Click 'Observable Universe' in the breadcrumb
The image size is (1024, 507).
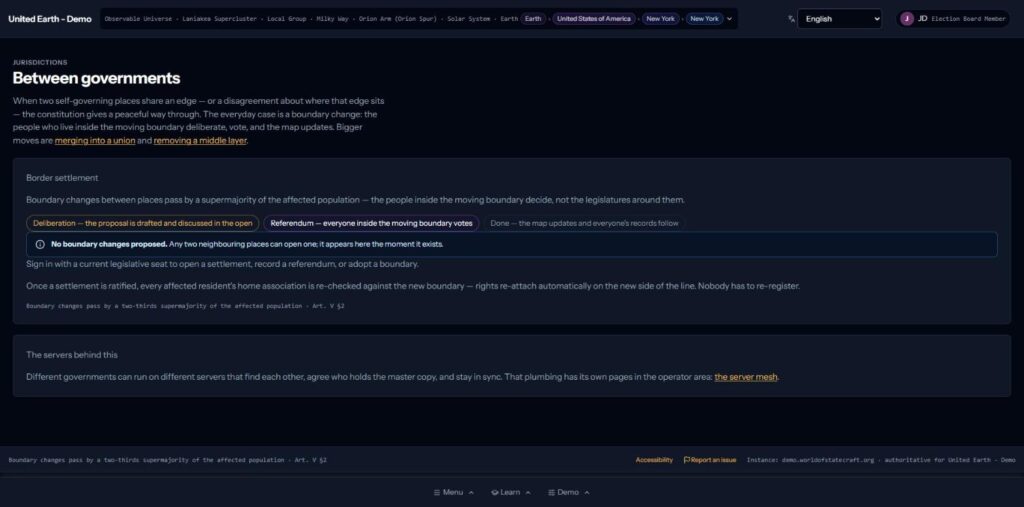pyautogui.click(x=138, y=19)
